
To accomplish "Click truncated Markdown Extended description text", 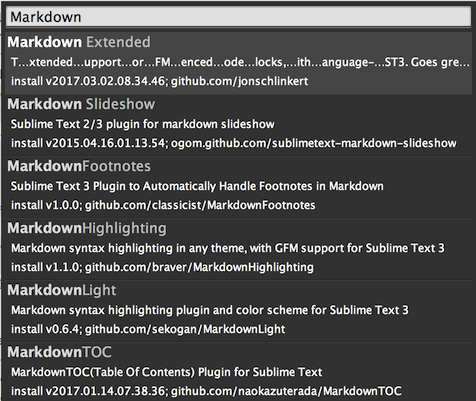I will click(240, 62).
